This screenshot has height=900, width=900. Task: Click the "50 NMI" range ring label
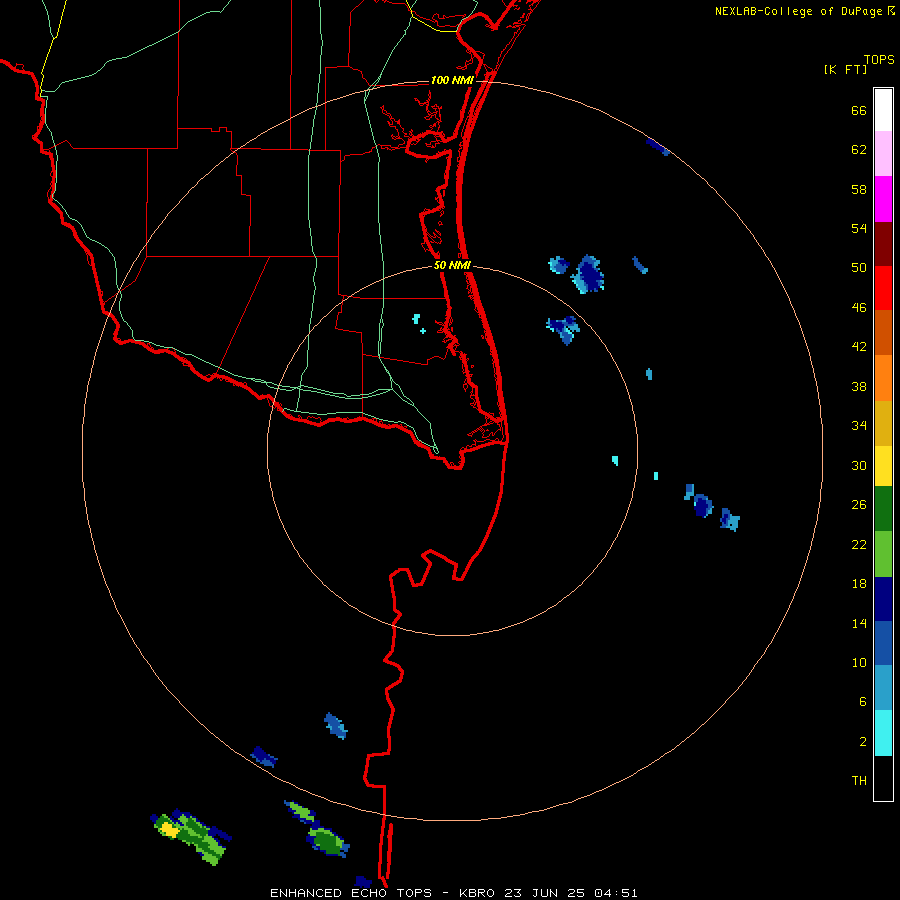[x=452, y=265]
